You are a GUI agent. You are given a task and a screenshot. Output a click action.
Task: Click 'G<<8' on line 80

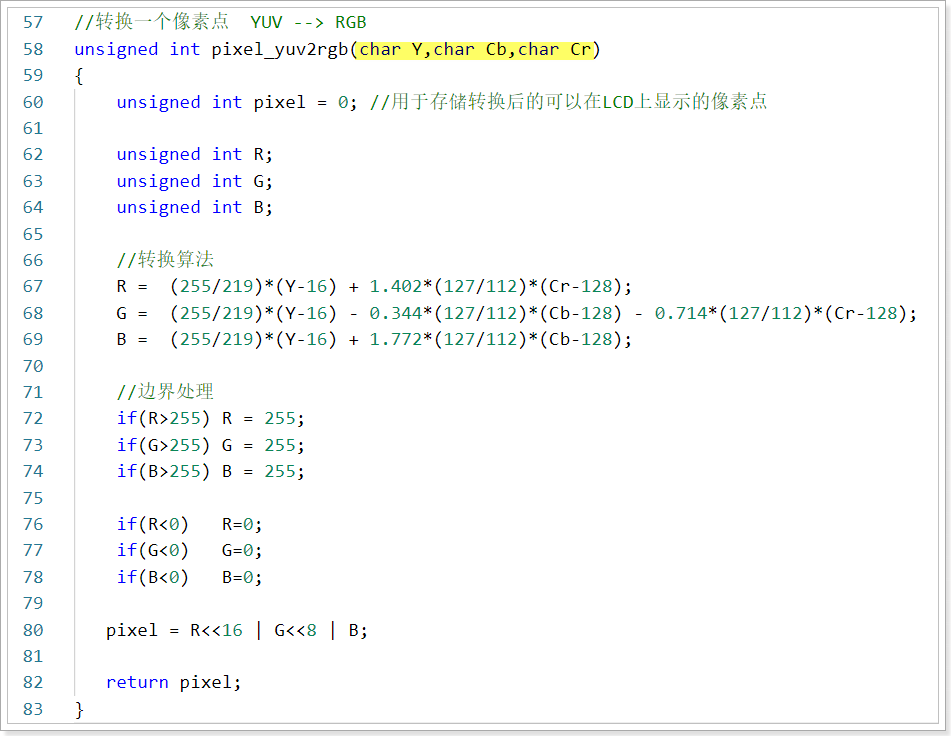click(x=295, y=630)
